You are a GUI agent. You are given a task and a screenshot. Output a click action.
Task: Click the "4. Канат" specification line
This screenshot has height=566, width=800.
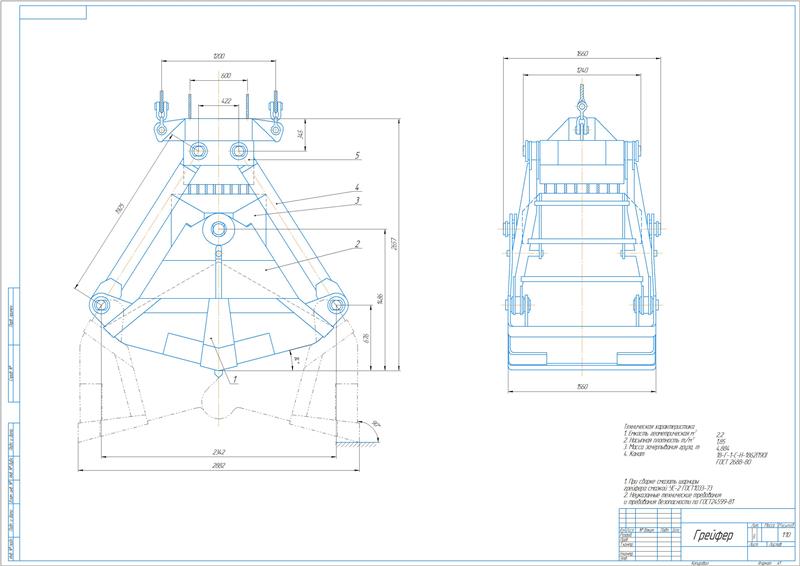pos(634,453)
